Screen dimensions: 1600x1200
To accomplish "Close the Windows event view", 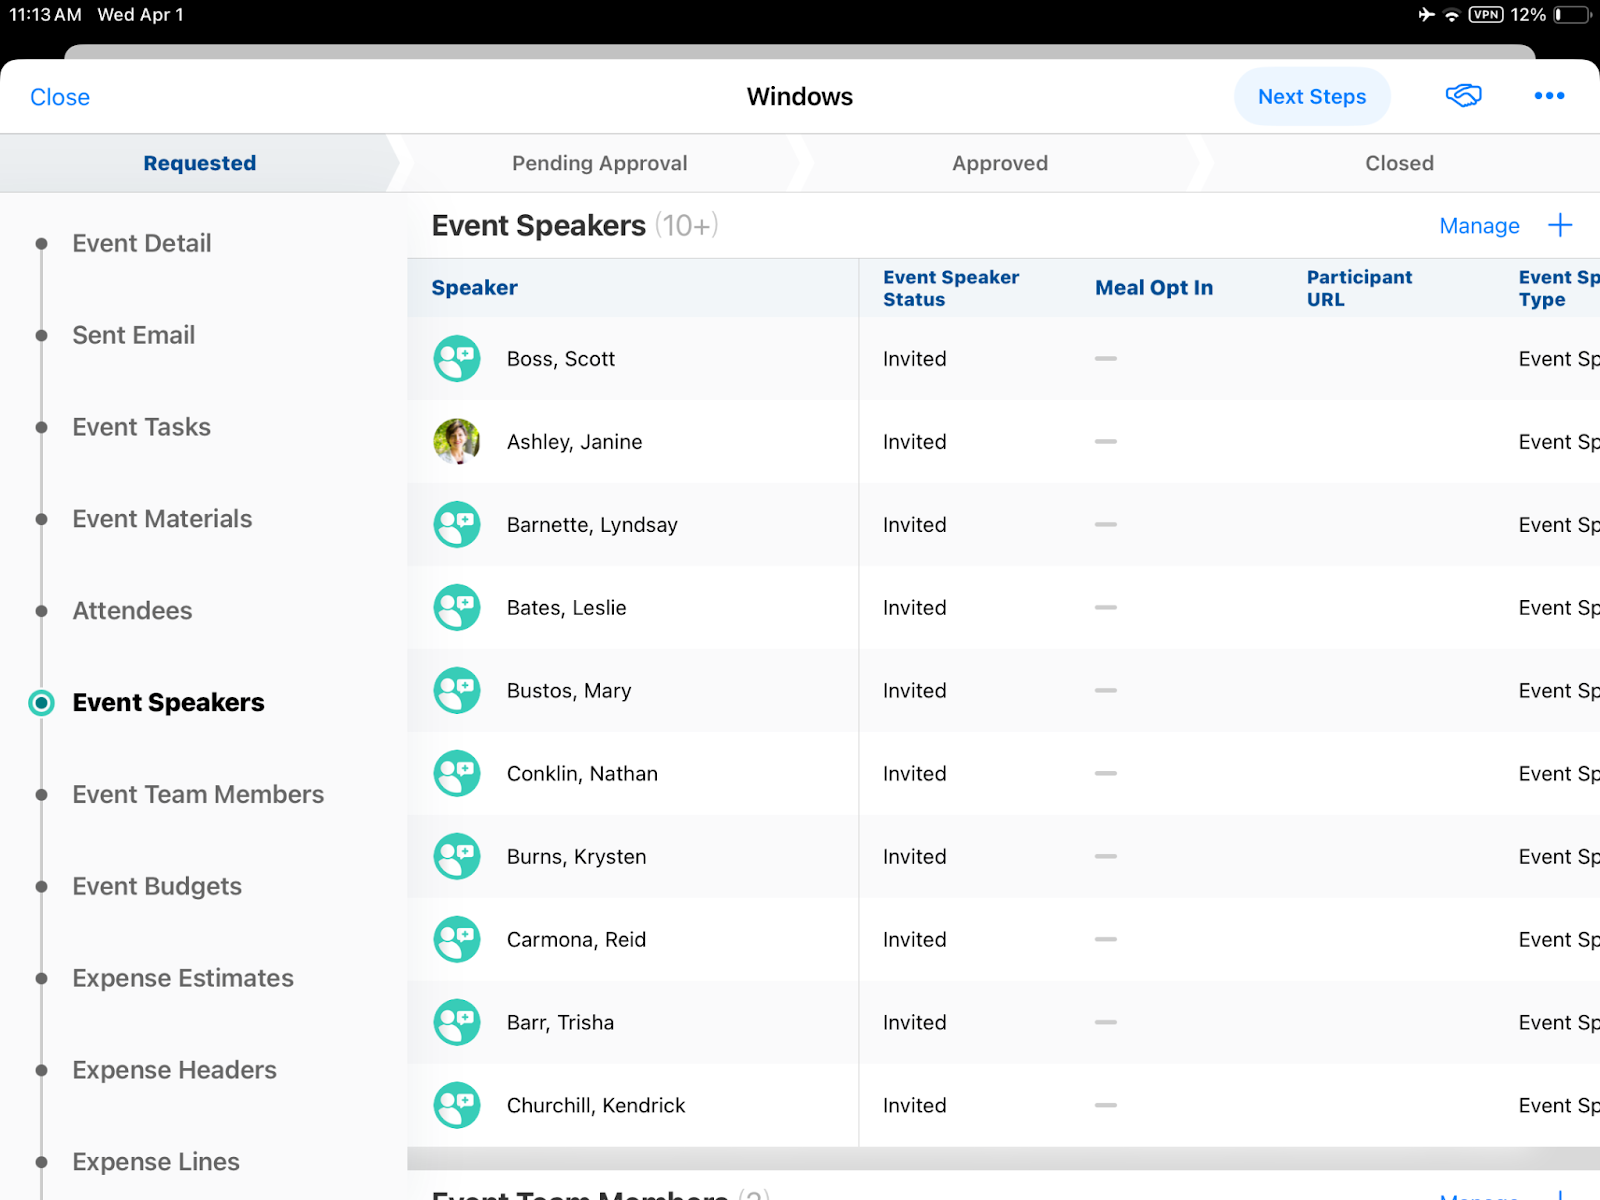I will pyautogui.click(x=60, y=97).
